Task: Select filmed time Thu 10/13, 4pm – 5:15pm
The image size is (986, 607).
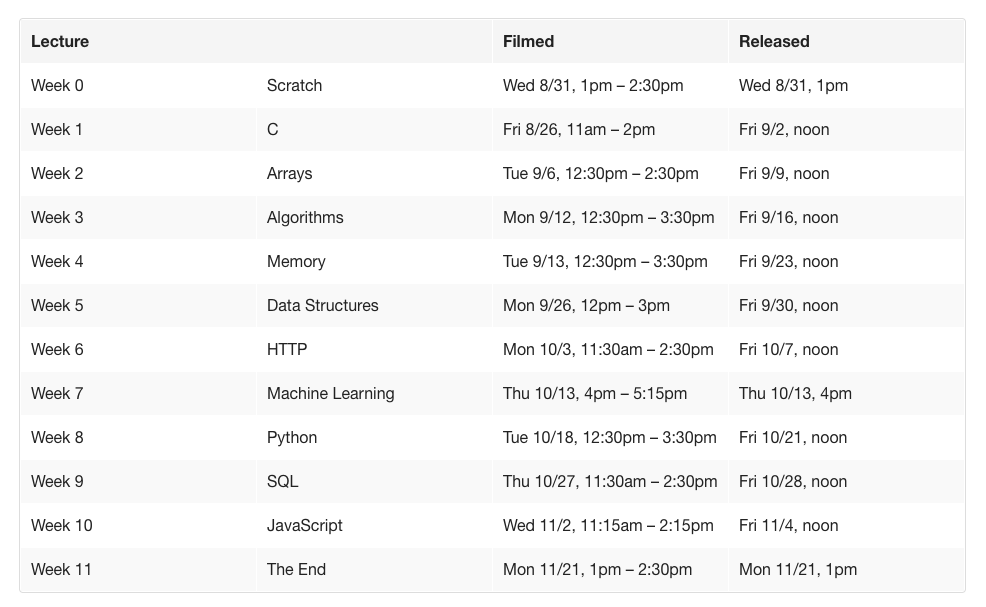Action: [595, 393]
